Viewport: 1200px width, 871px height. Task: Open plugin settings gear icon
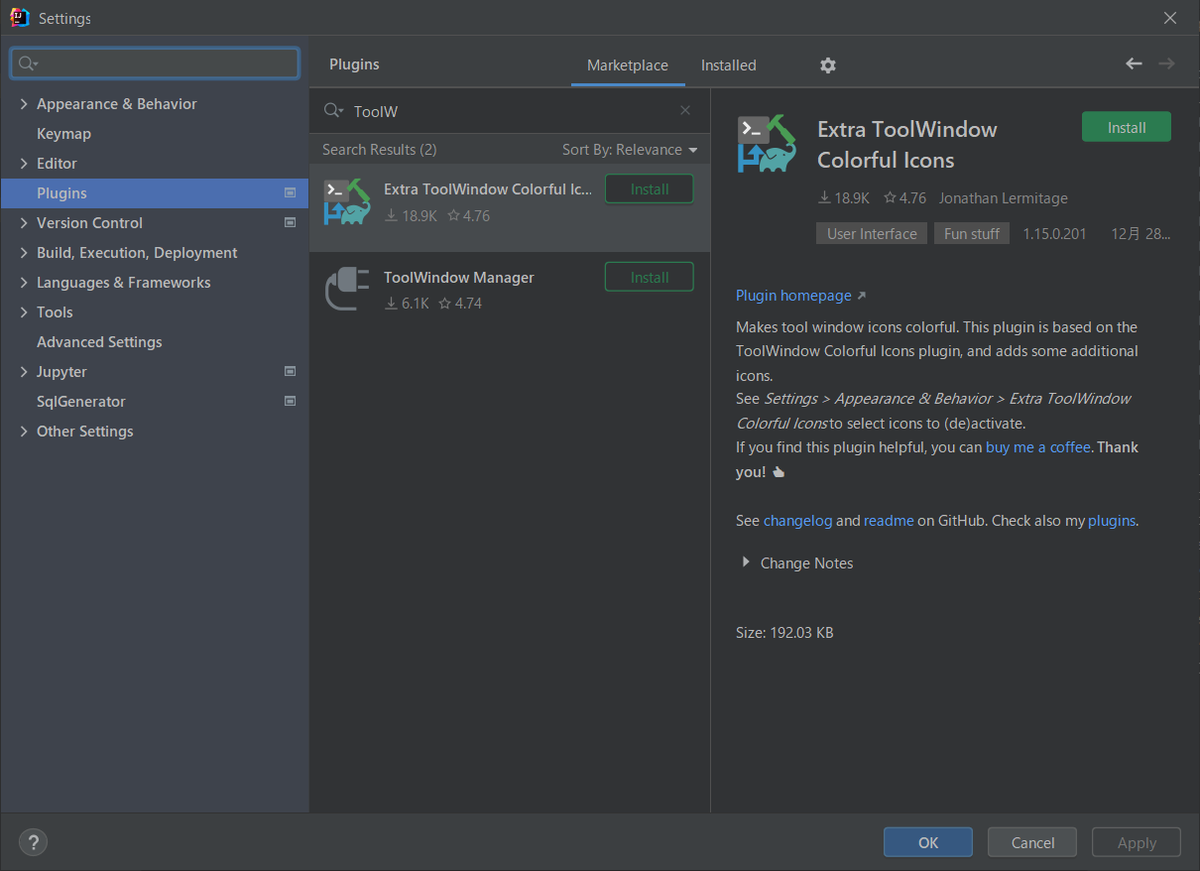[x=827, y=65]
